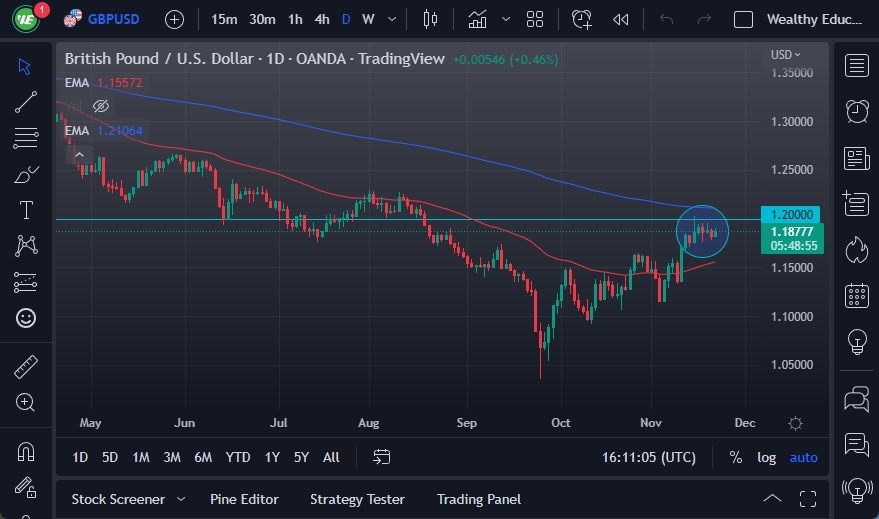Activate the magnet snap mode

[x=26, y=451]
